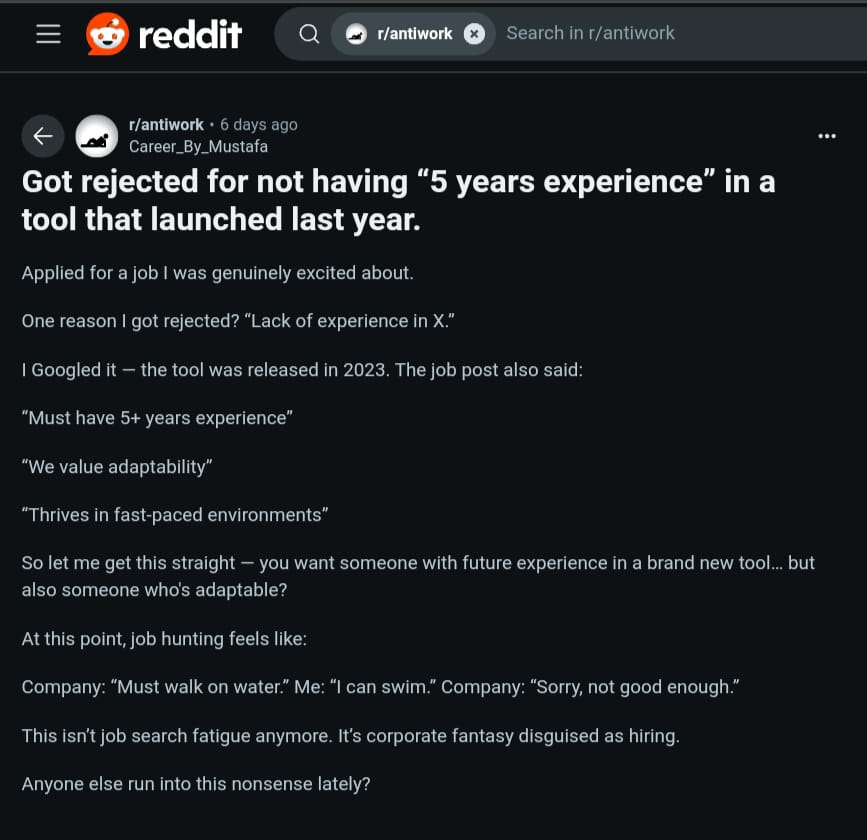Go back using the left arrow button
This screenshot has width=867, height=840.
(x=43, y=136)
